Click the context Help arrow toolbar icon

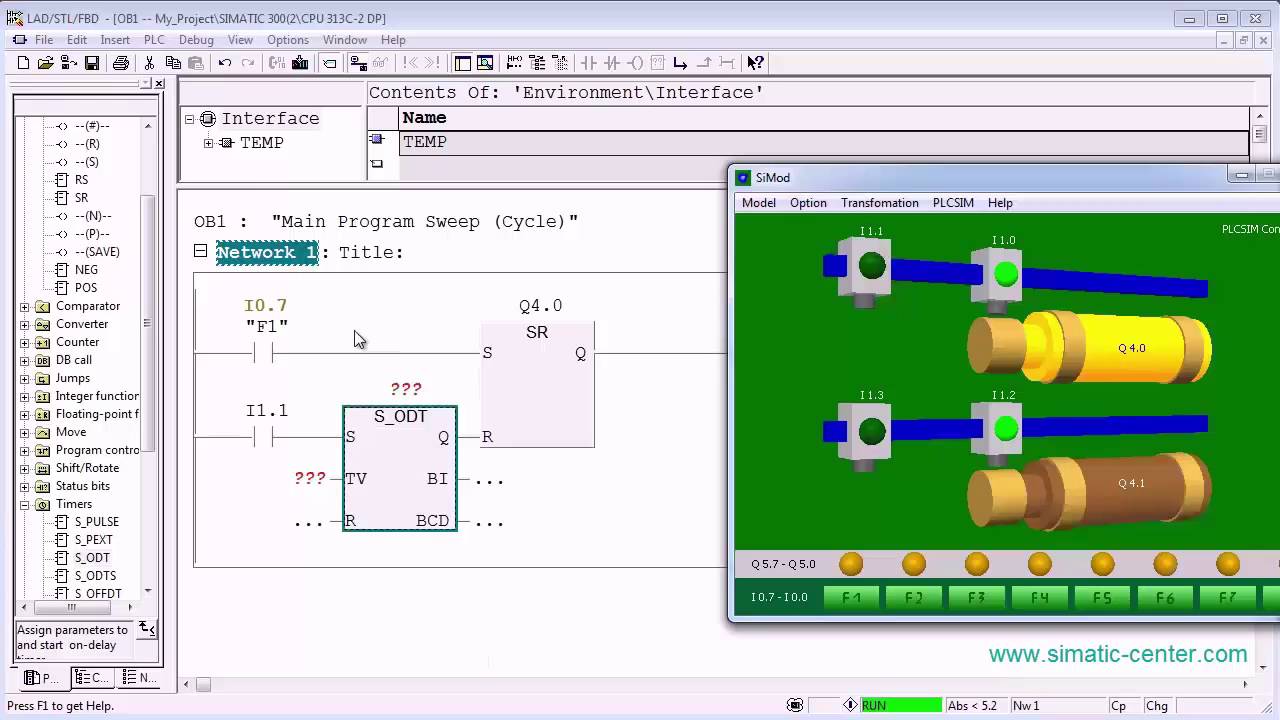[756, 63]
